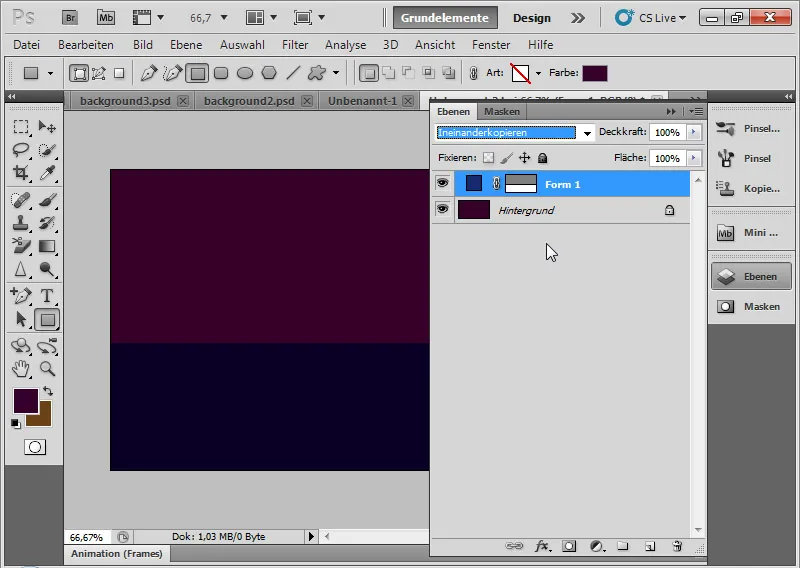The image size is (800, 568).
Task: Select the Eraser tool
Action: (x=21, y=246)
